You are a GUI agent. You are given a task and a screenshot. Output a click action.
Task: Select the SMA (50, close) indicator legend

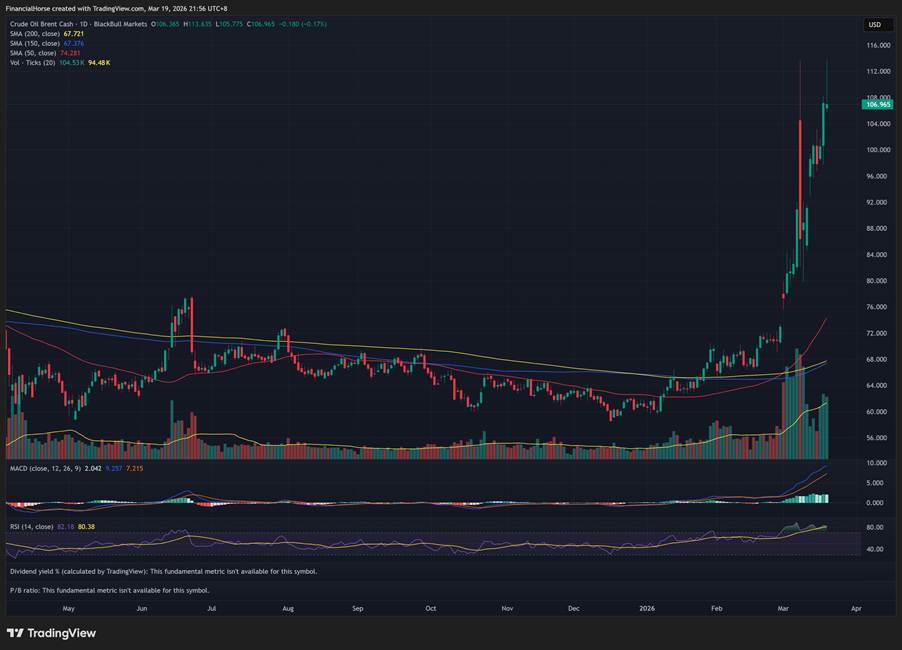30,53
